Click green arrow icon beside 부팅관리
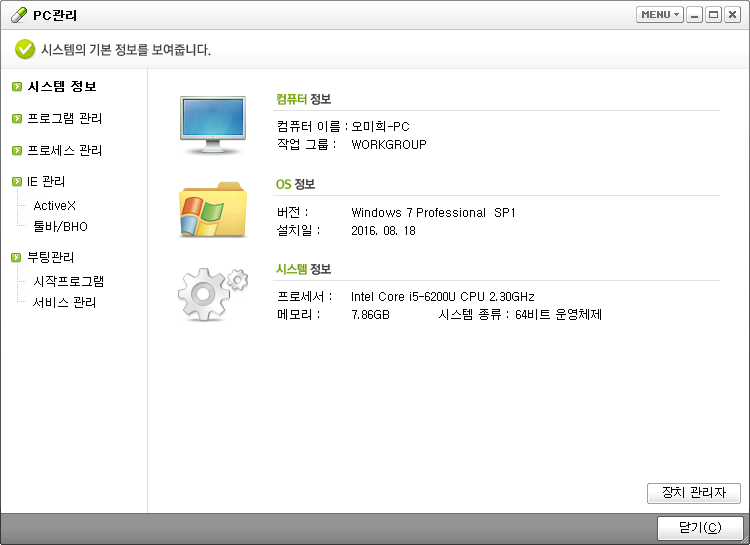The width and height of the screenshot is (750, 545). point(16,257)
